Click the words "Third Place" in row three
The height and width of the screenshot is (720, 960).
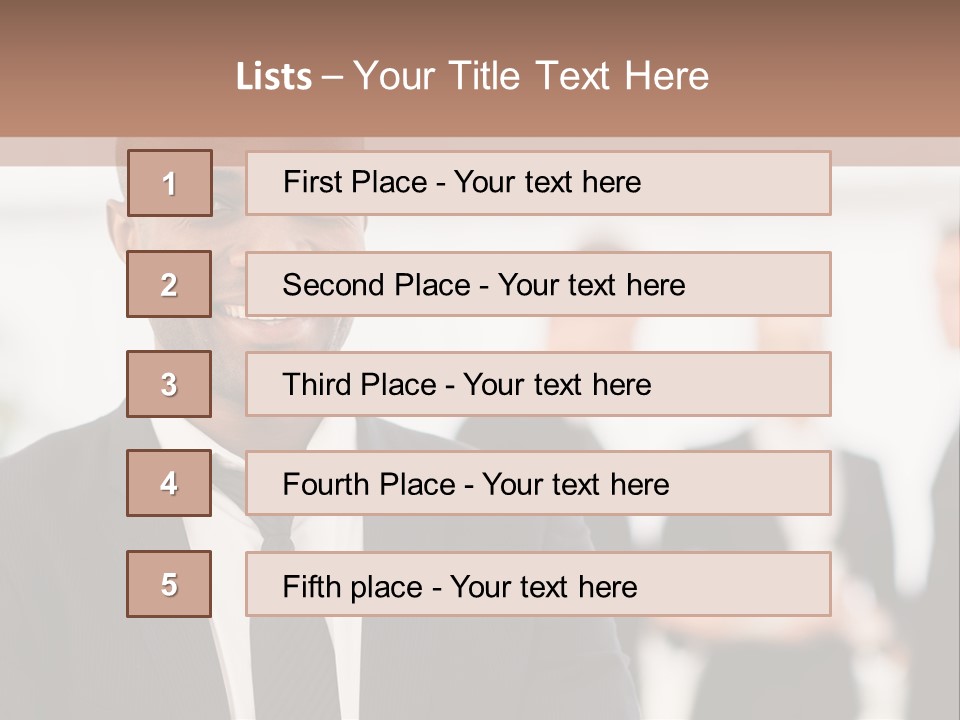click(x=359, y=385)
